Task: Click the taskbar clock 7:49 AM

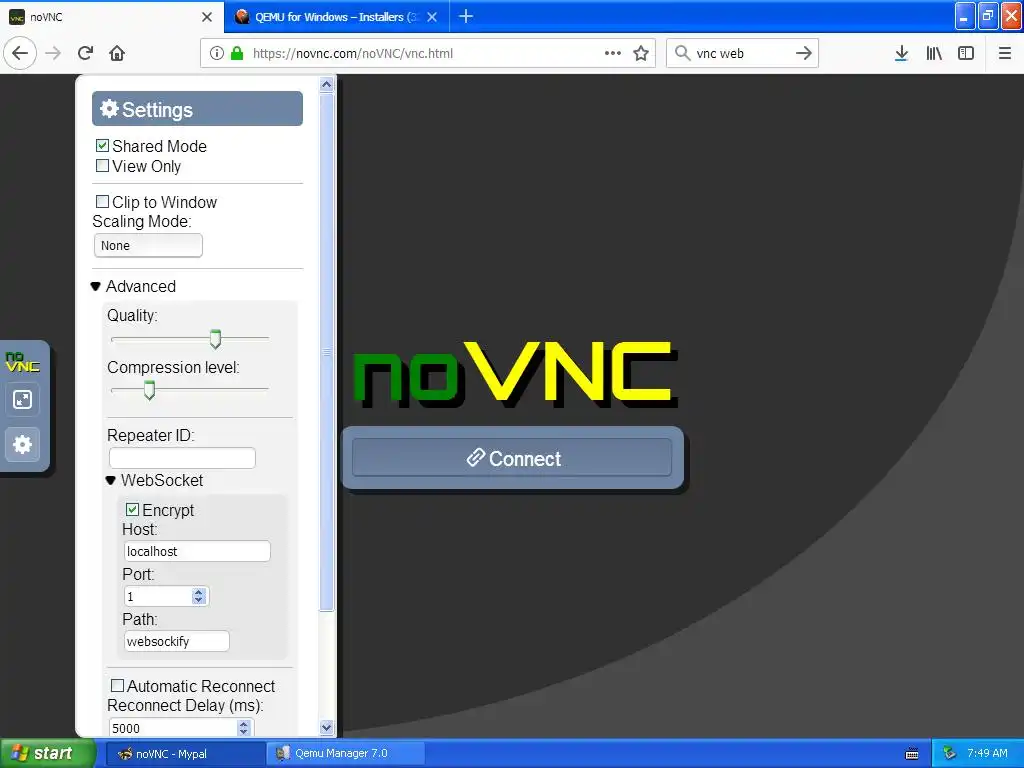Action: (987, 753)
